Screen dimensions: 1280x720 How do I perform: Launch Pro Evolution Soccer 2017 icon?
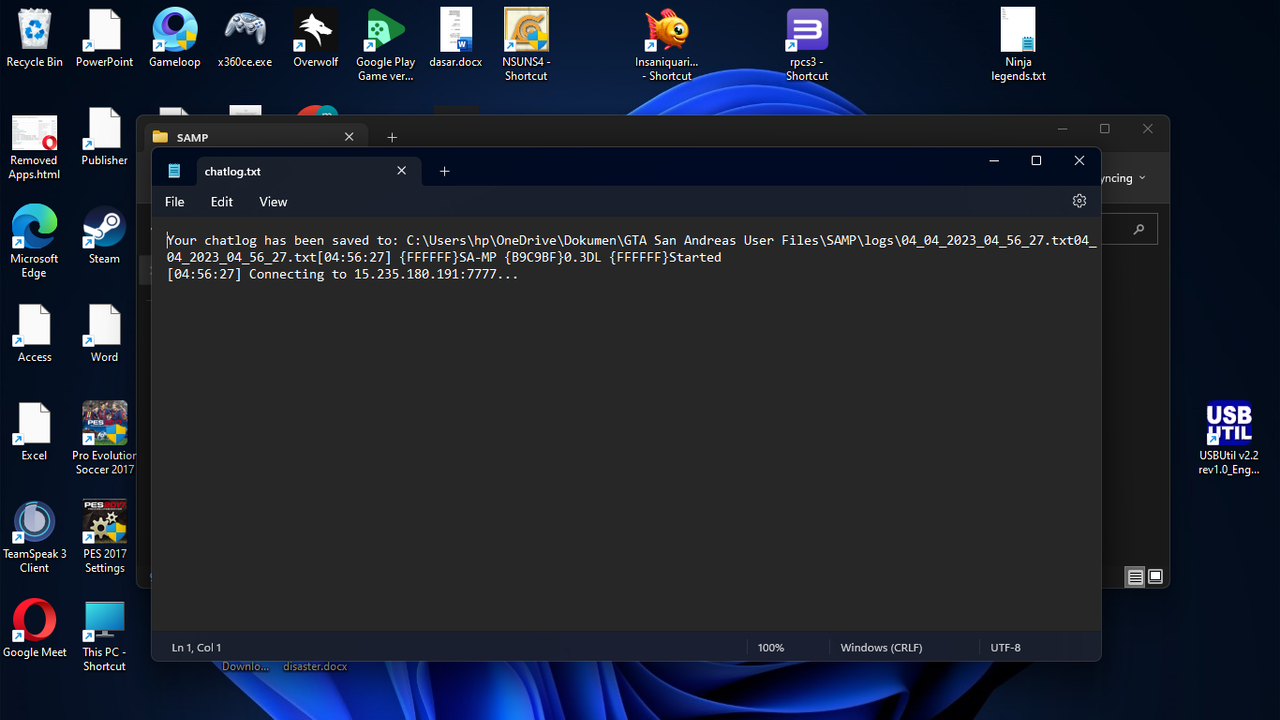(x=104, y=439)
